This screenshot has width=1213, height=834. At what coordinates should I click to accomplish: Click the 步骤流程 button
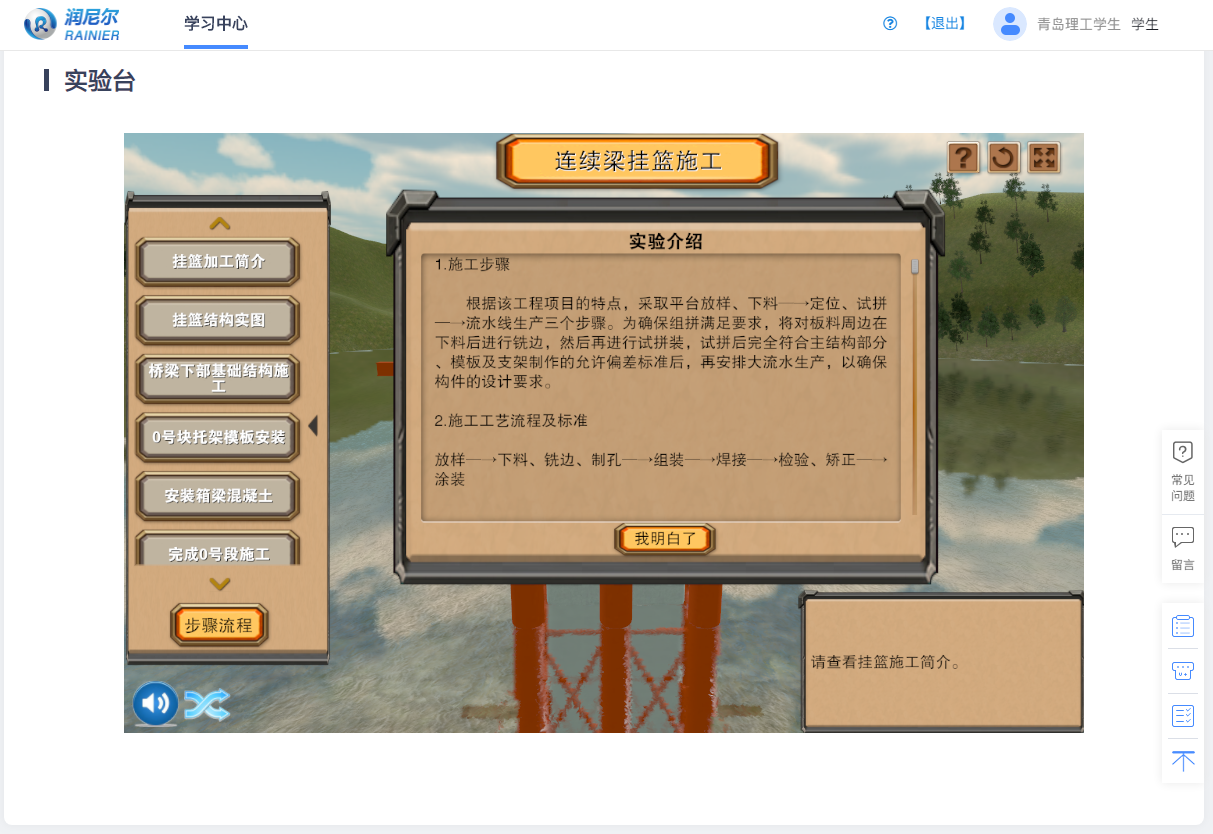click(x=219, y=625)
